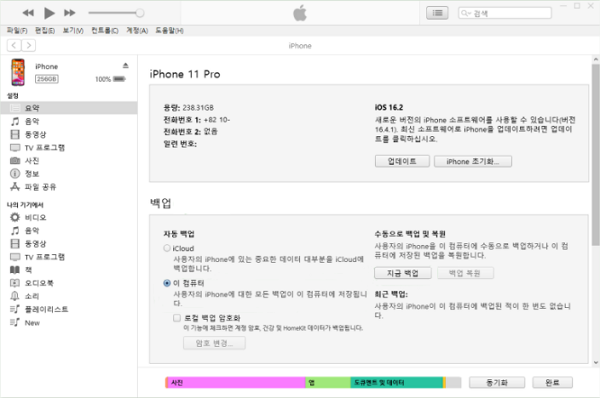
Task: Adjust the volume slider knob
Action: tap(140, 13)
